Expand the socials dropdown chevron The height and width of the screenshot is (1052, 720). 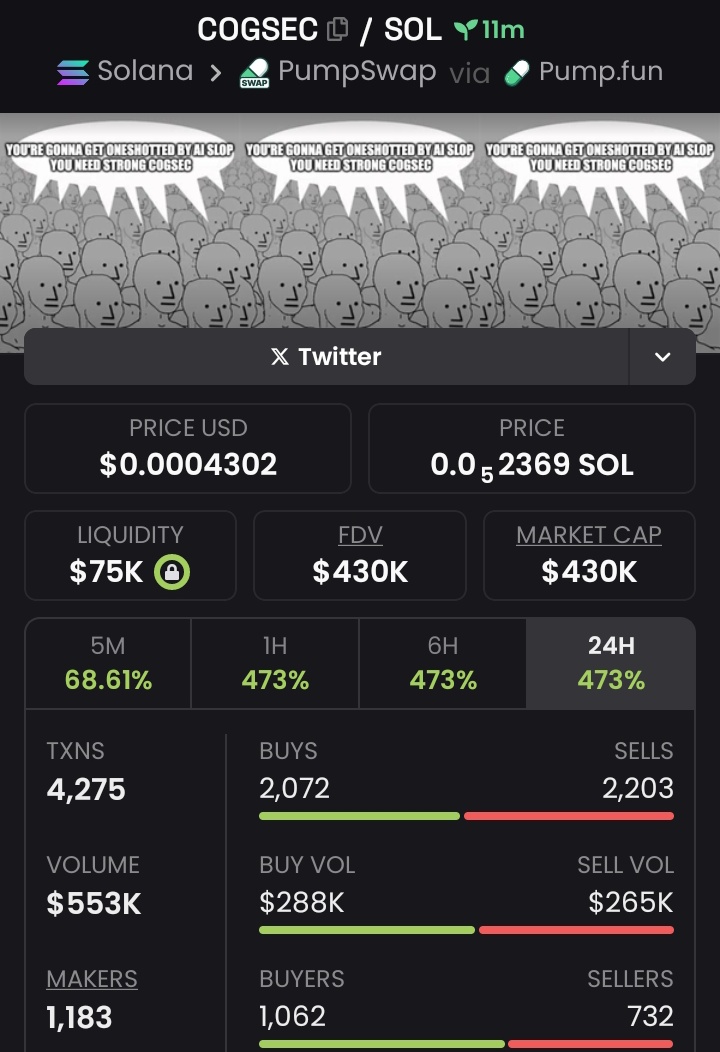click(x=662, y=357)
